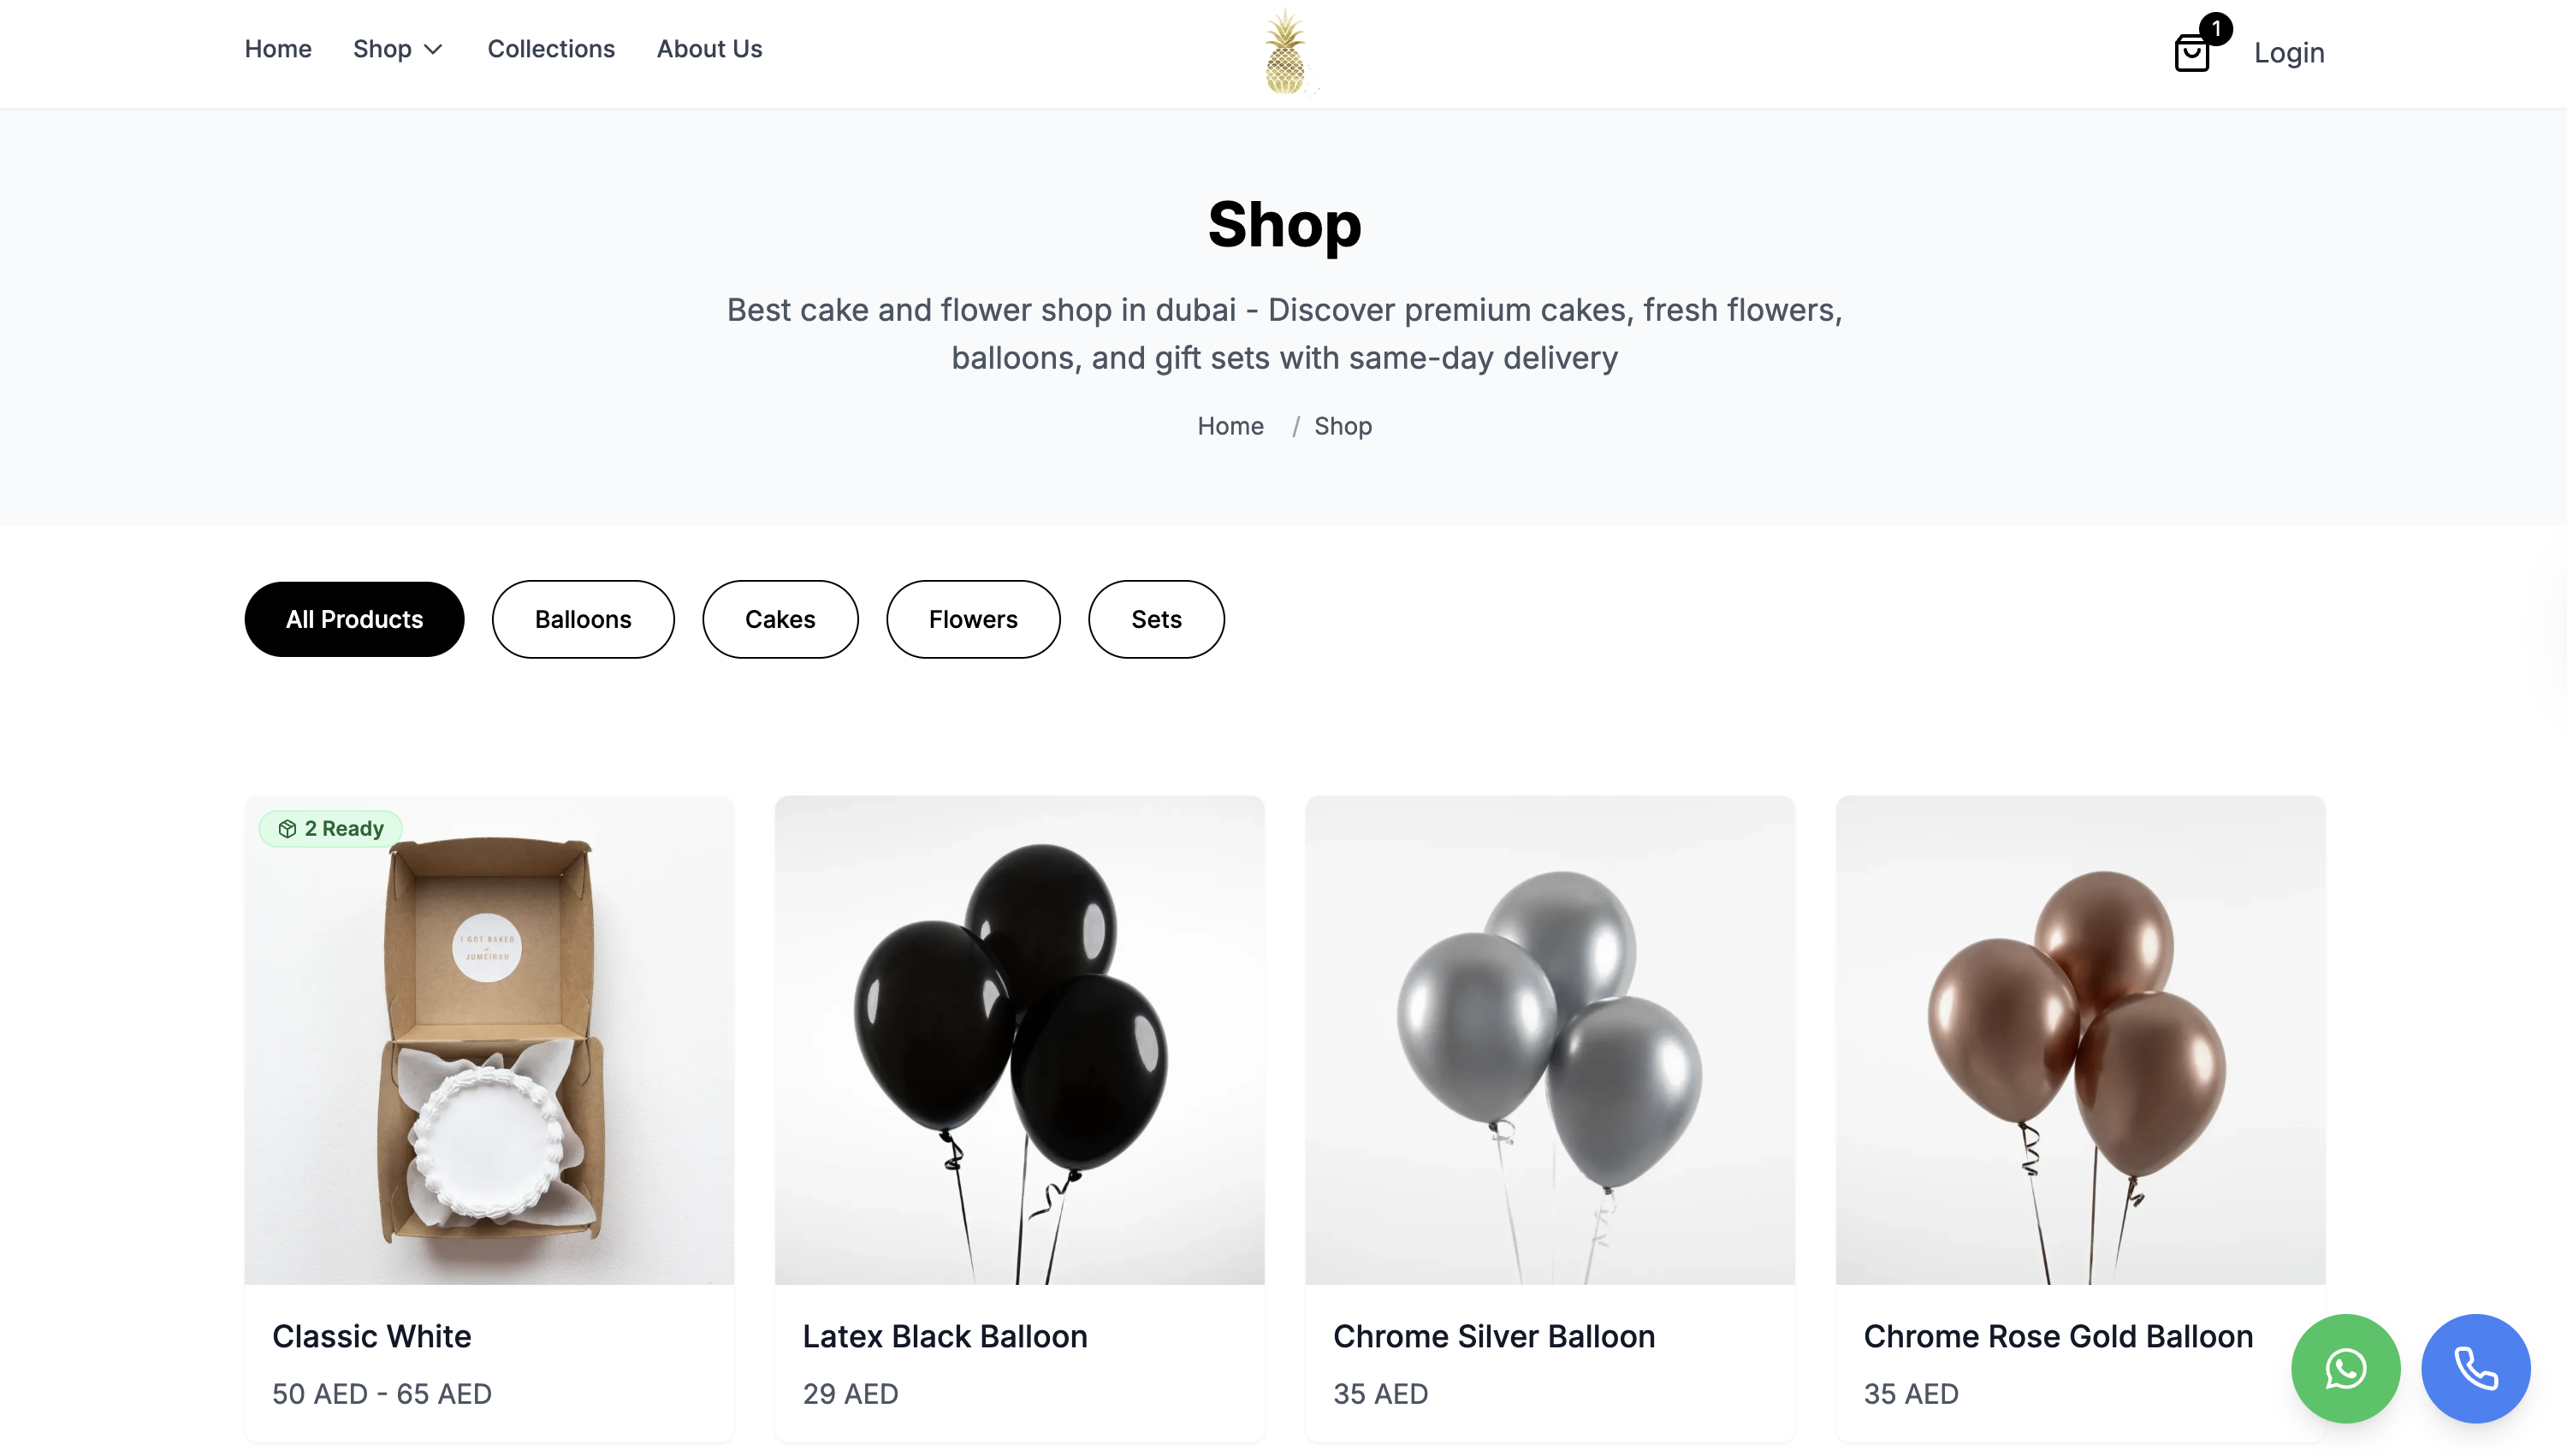Click the blue phone call icon
Image resolution: width=2567 pixels, height=1456 pixels.
coord(2475,1369)
